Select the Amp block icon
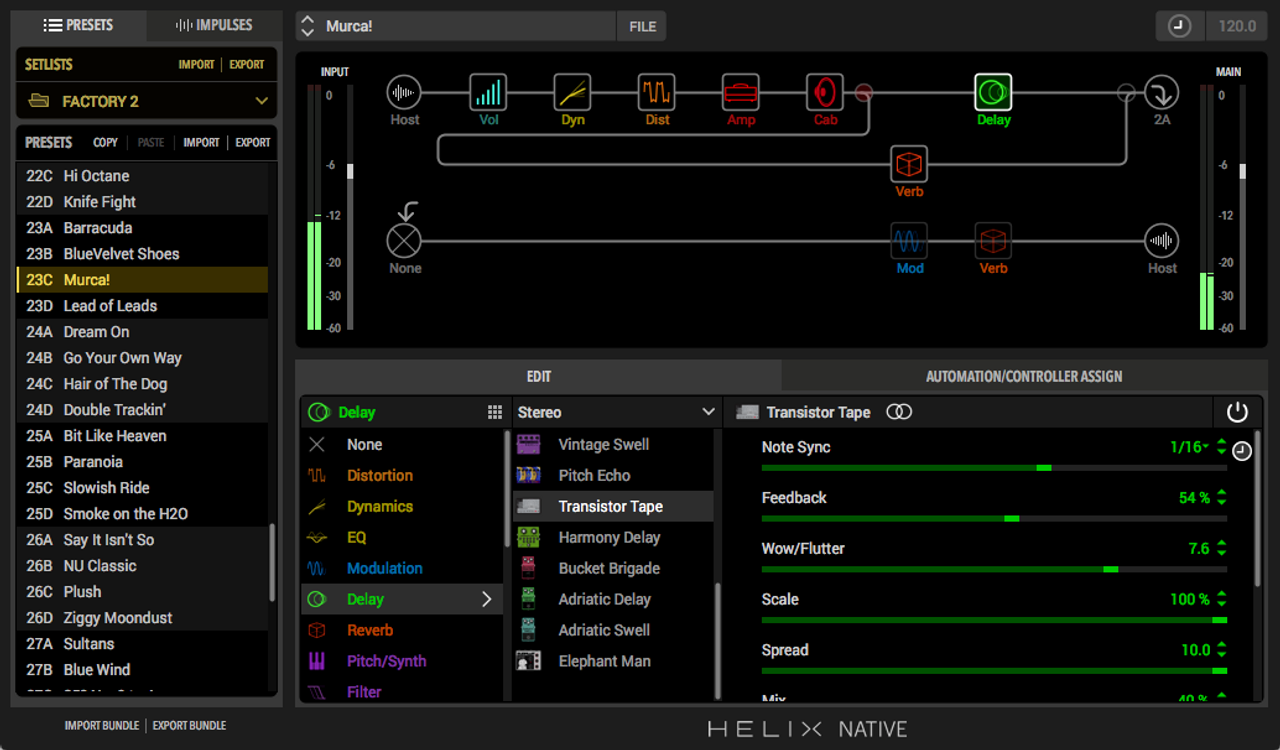Viewport: 1280px width, 750px height. [741, 93]
